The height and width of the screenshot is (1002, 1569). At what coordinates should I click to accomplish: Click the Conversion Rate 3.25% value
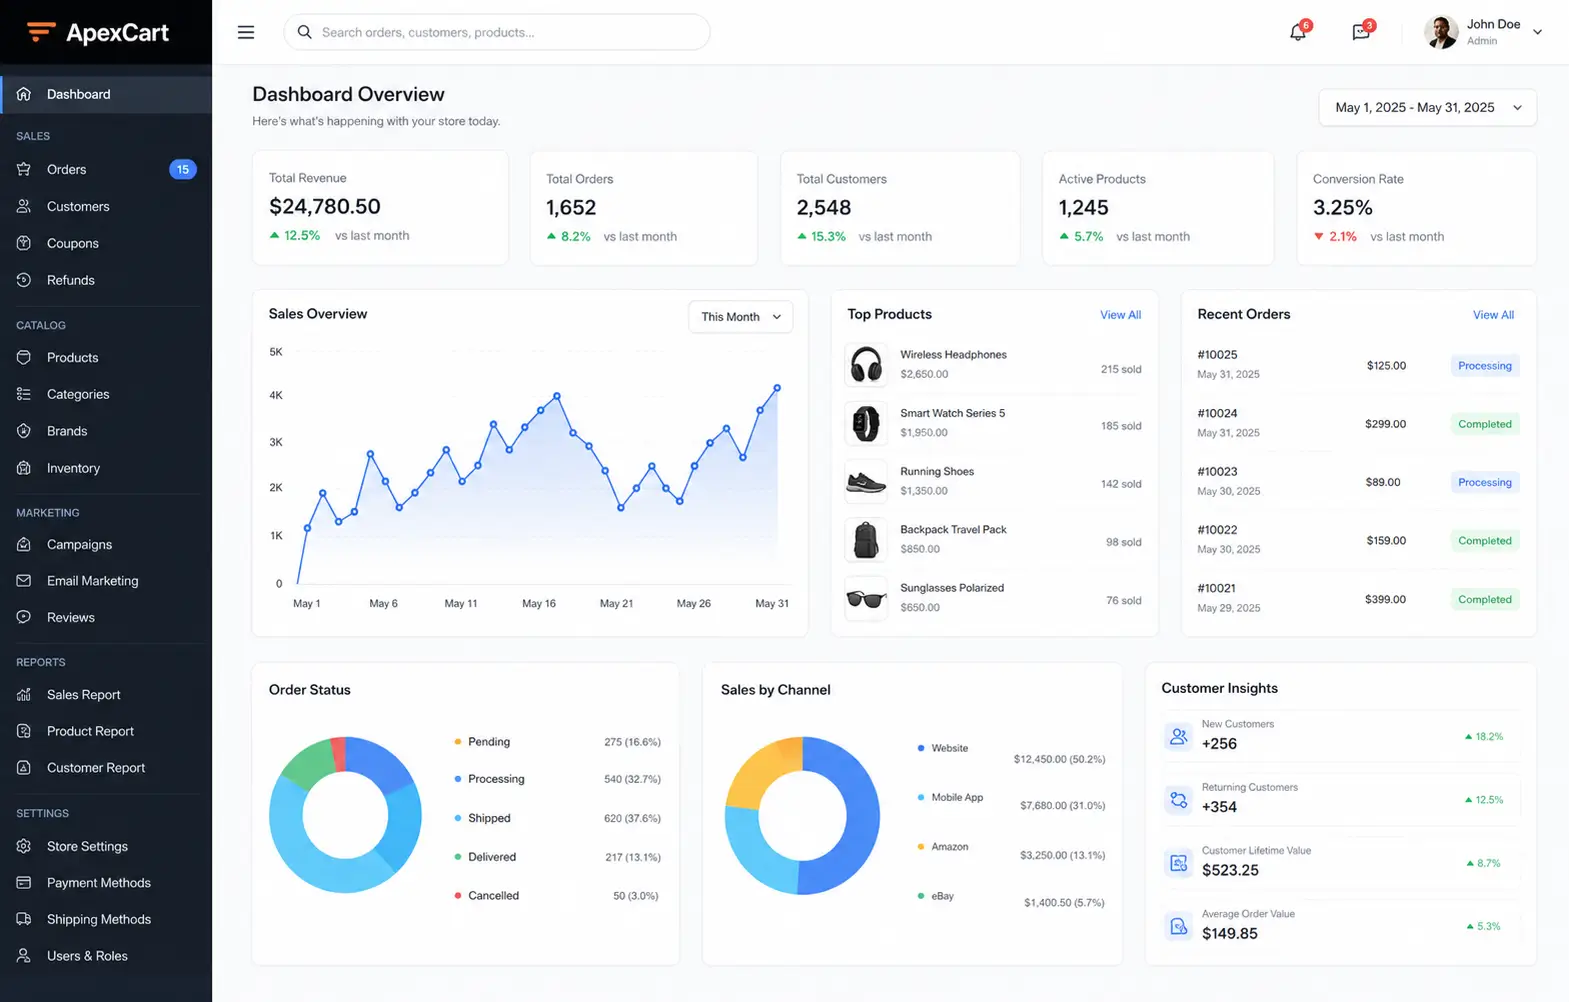pos(1343,208)
